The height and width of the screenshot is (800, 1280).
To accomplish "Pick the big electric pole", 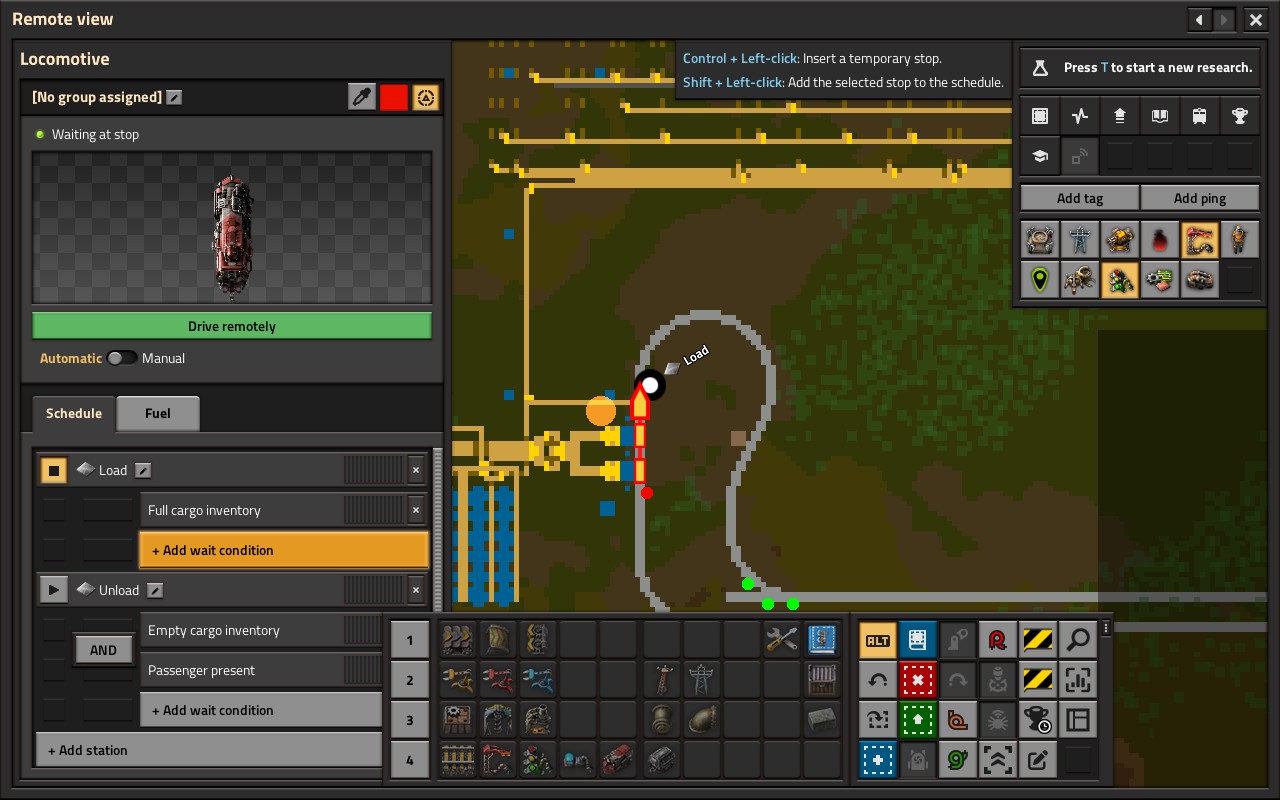I will [702, 680].
